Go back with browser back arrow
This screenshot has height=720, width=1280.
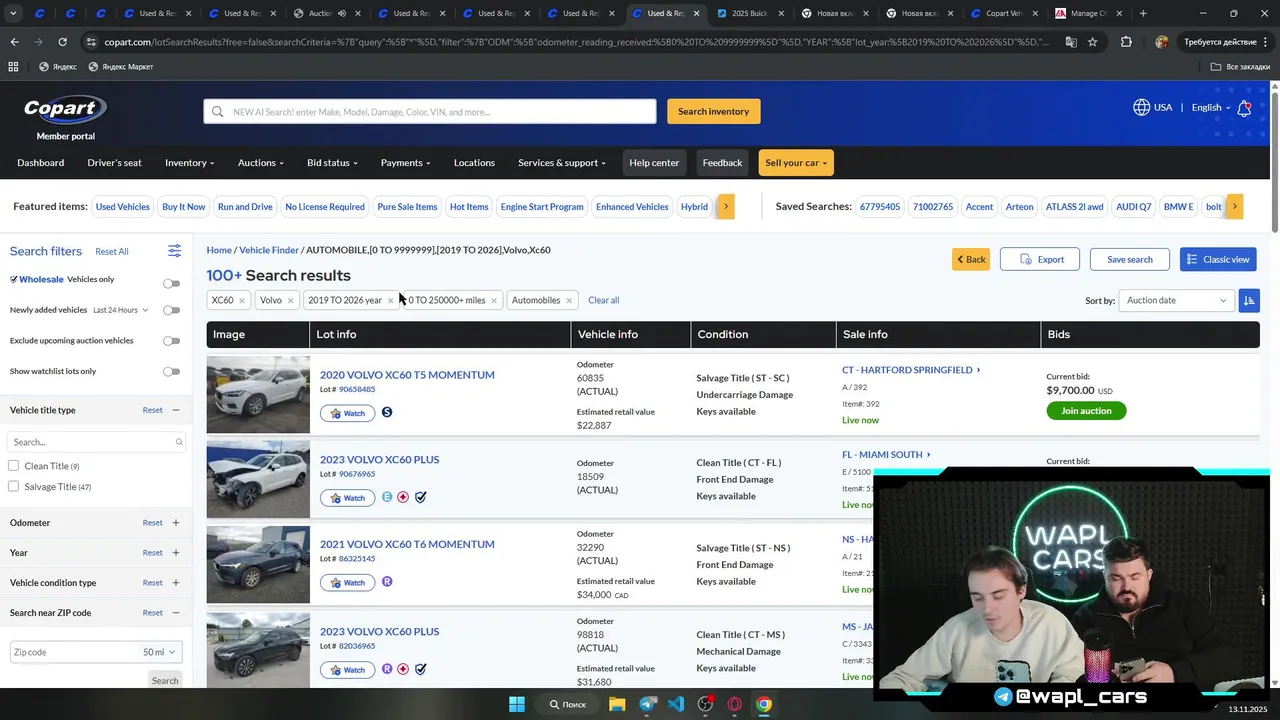coord(14,42)
